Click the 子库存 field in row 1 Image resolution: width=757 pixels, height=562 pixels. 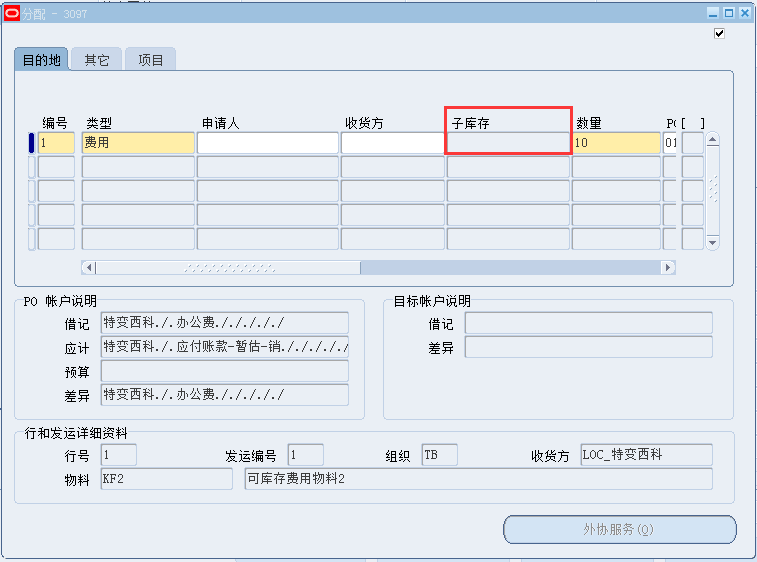(x=508, y=142)
